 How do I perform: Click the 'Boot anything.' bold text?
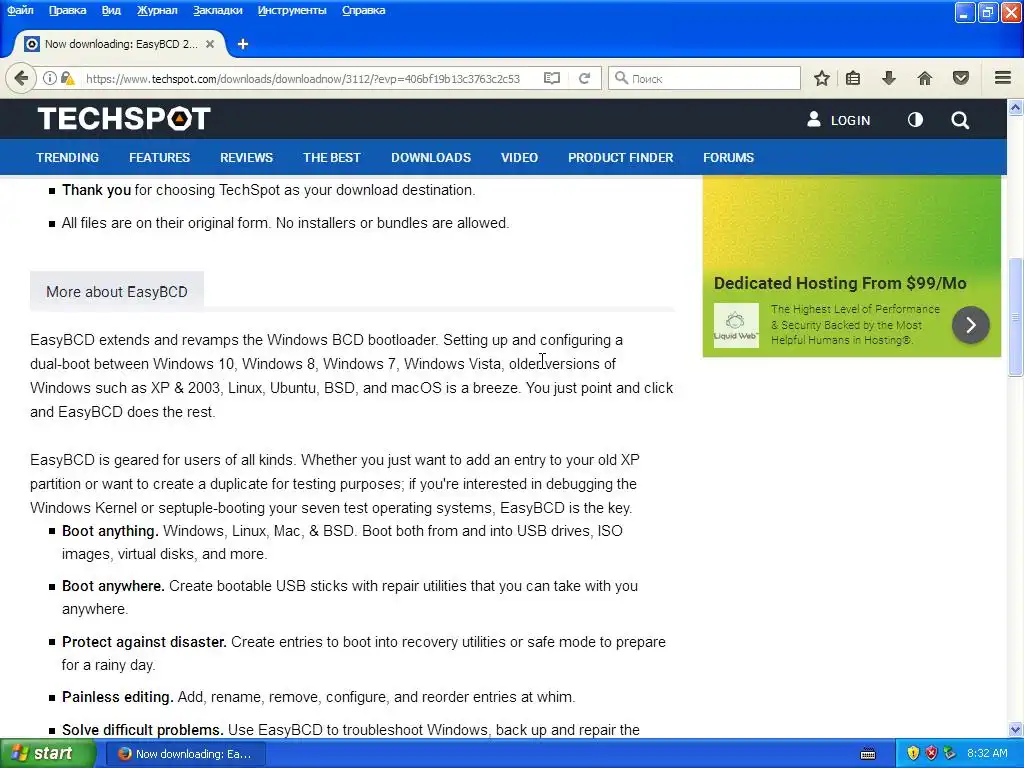pos(110,531)
